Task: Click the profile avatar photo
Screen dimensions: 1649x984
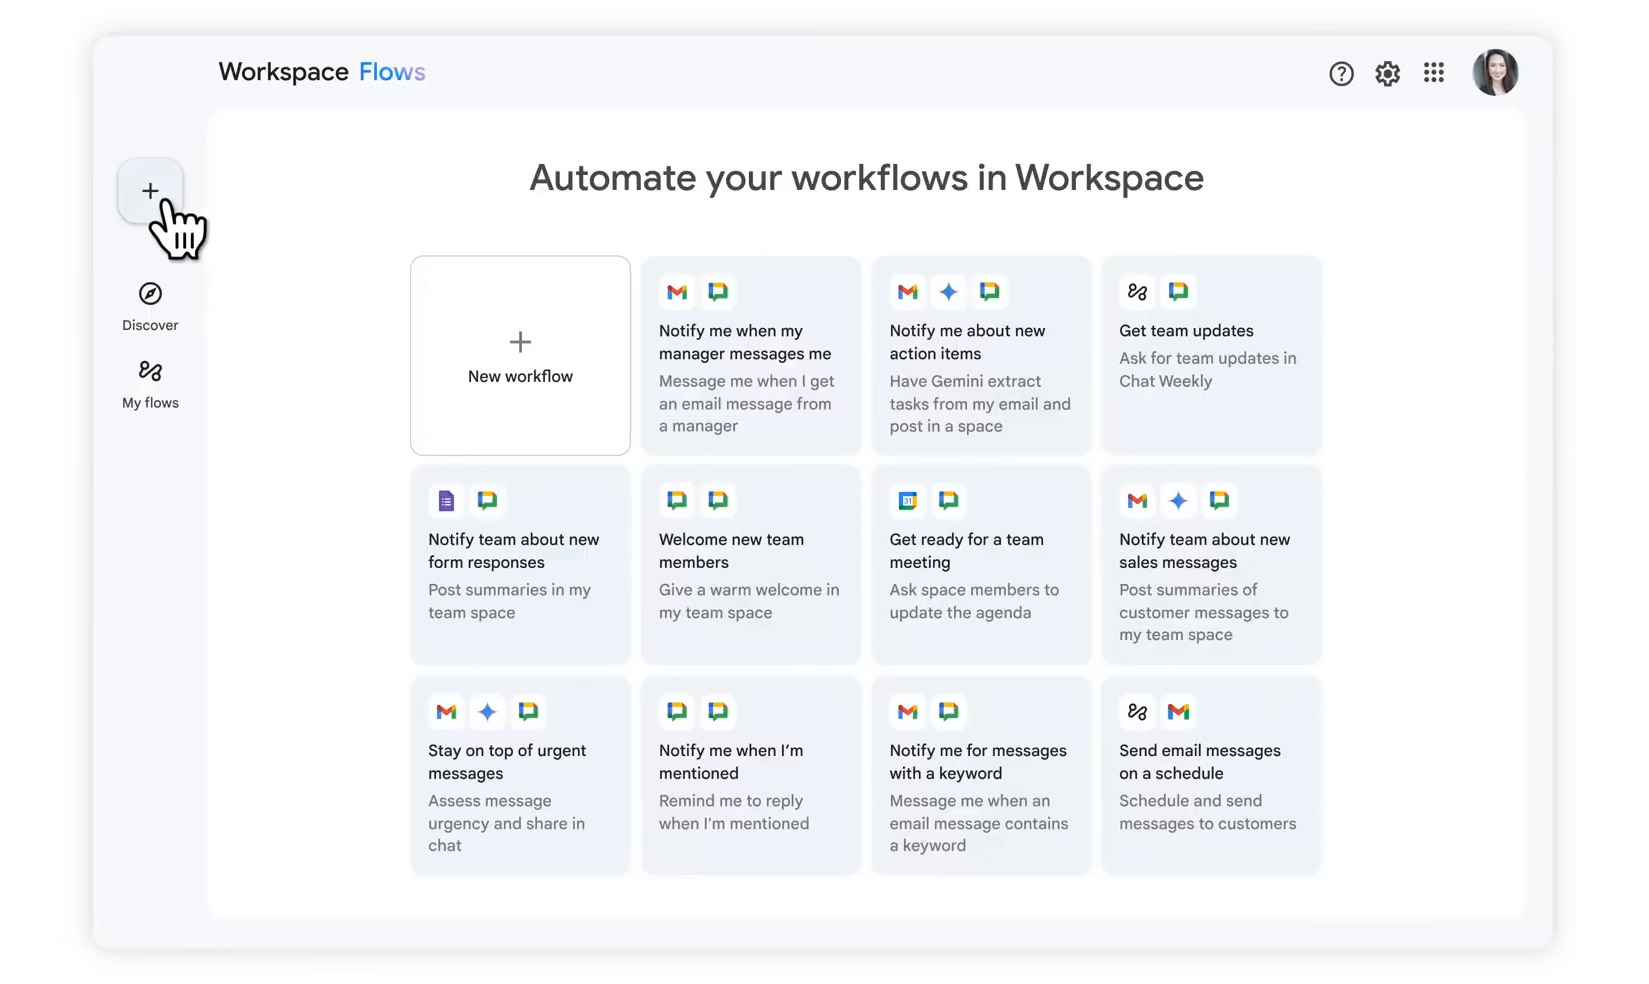Action: [x=1495, y=72]
